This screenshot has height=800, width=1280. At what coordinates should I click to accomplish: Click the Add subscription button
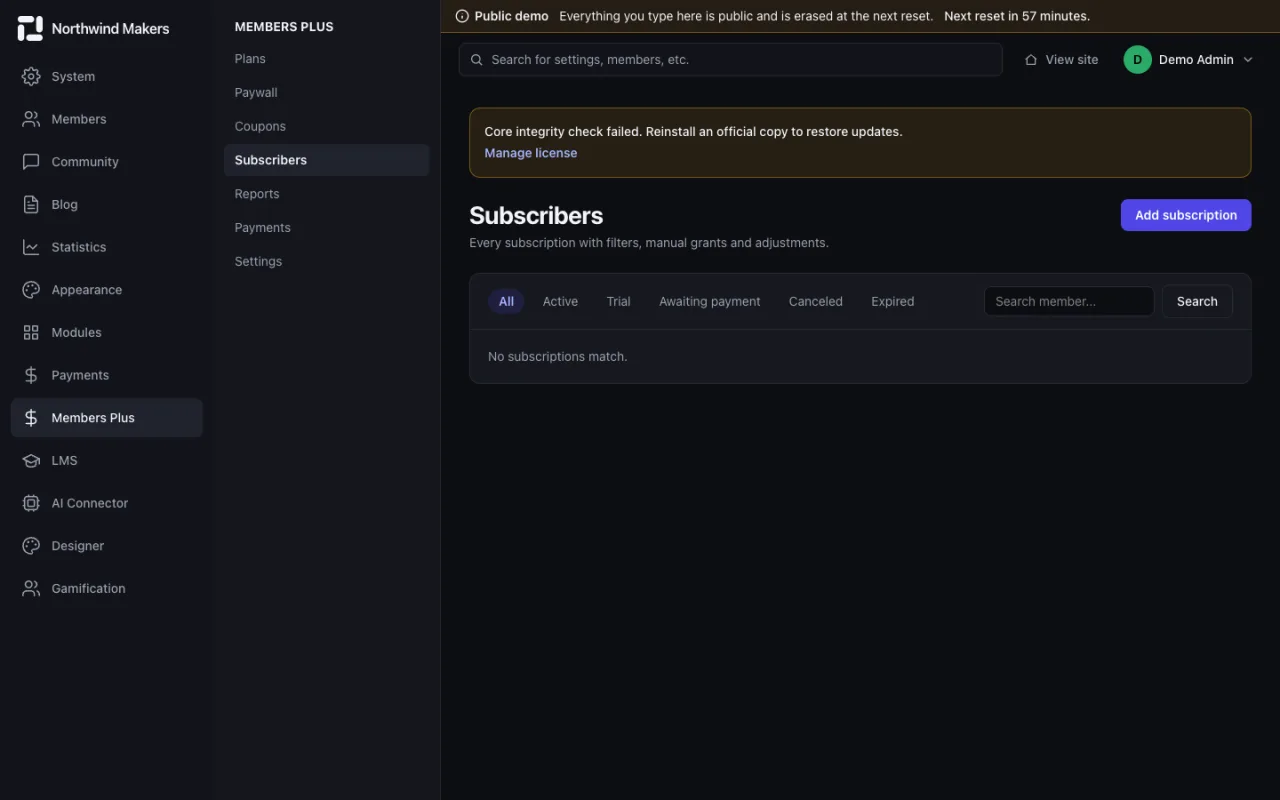[1186, 215]
